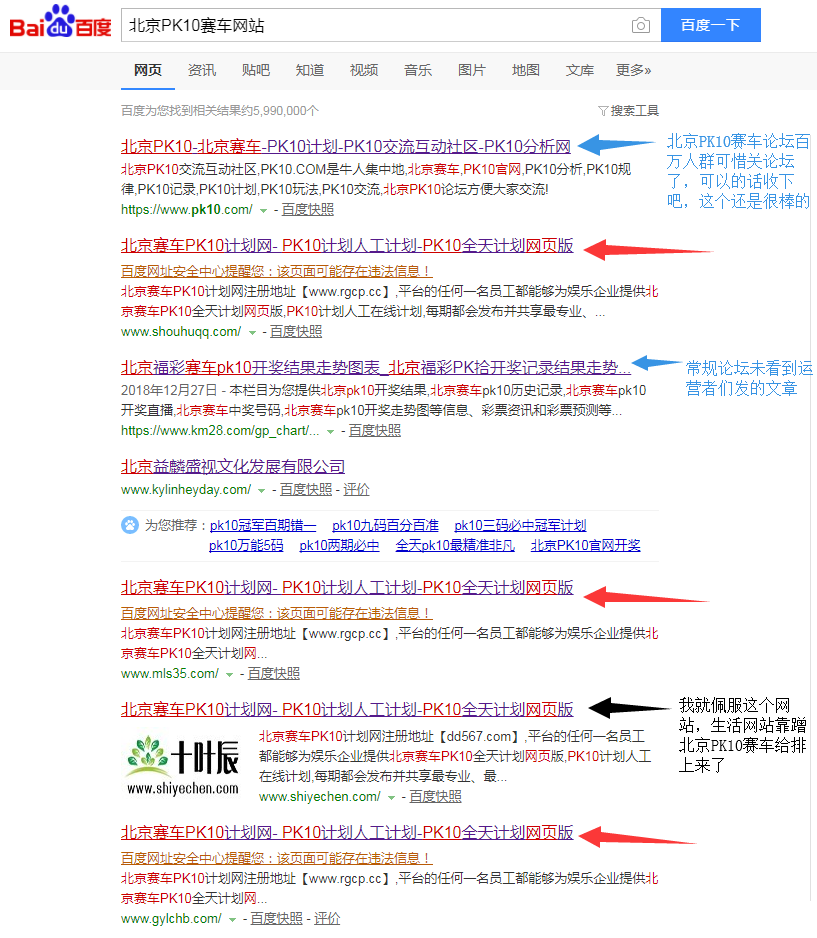The image size is (817, 938).
Task: Click the 百度一下 search button
Action: 711,25
